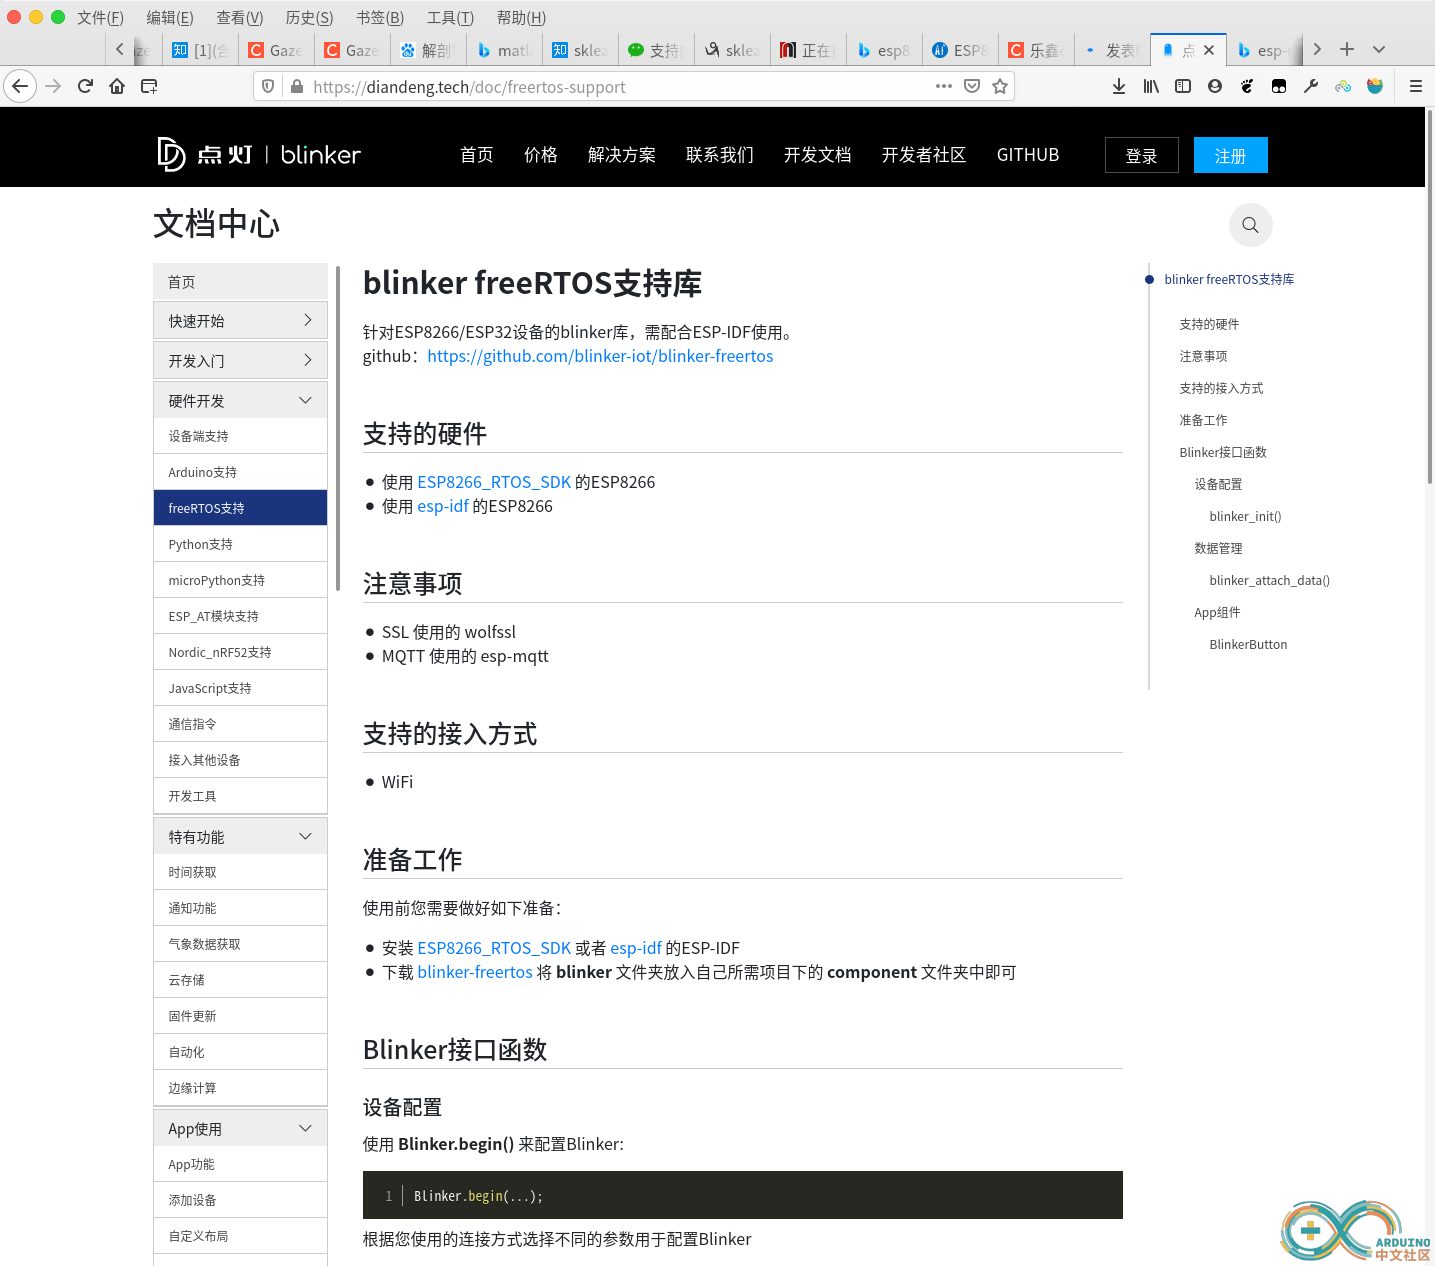1435x1266 pixels.
Task: Select JavaScript支持 in sidebar
Action: [240, 688]
